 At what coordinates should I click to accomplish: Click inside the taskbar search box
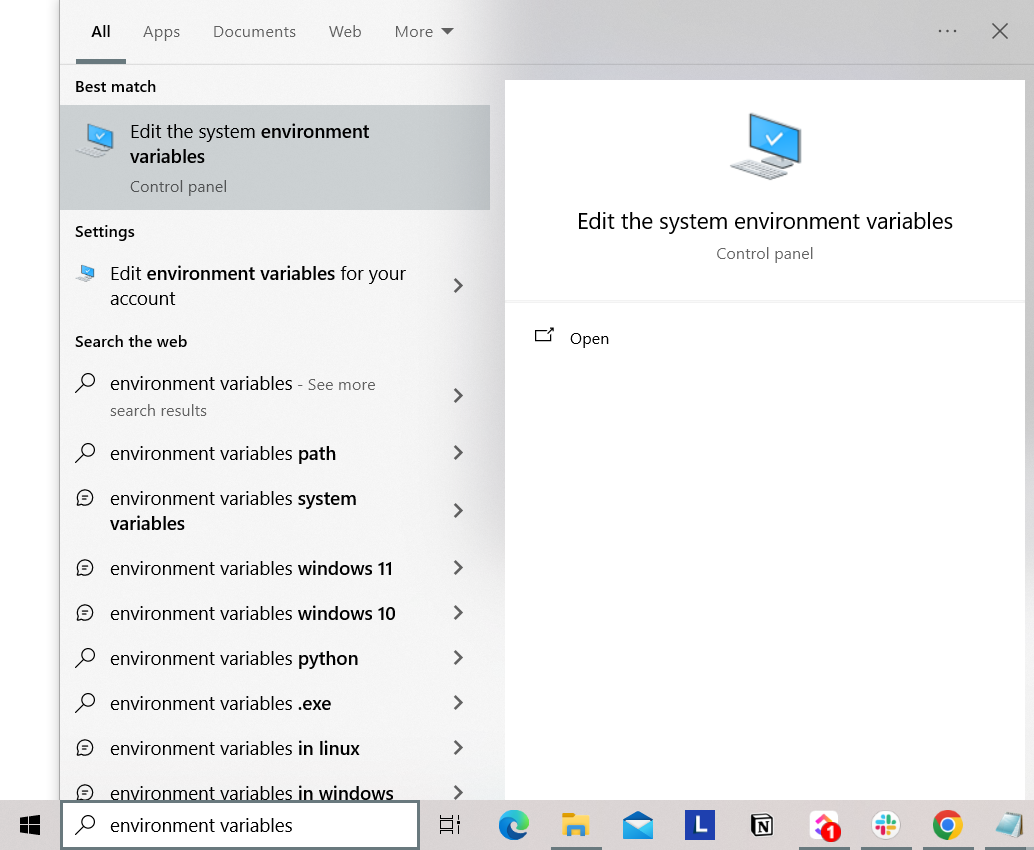coord(240,824)
